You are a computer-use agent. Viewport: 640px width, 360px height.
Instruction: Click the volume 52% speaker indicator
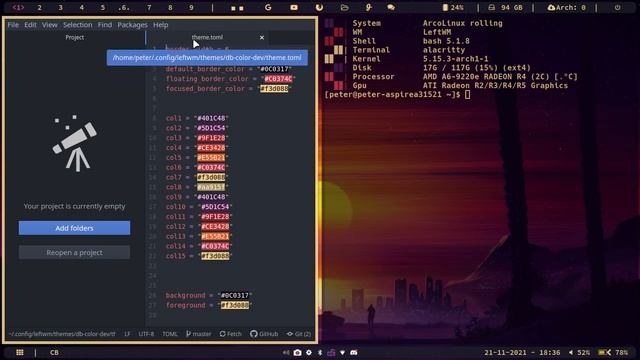pyautogui.click(x=579, y=352)
